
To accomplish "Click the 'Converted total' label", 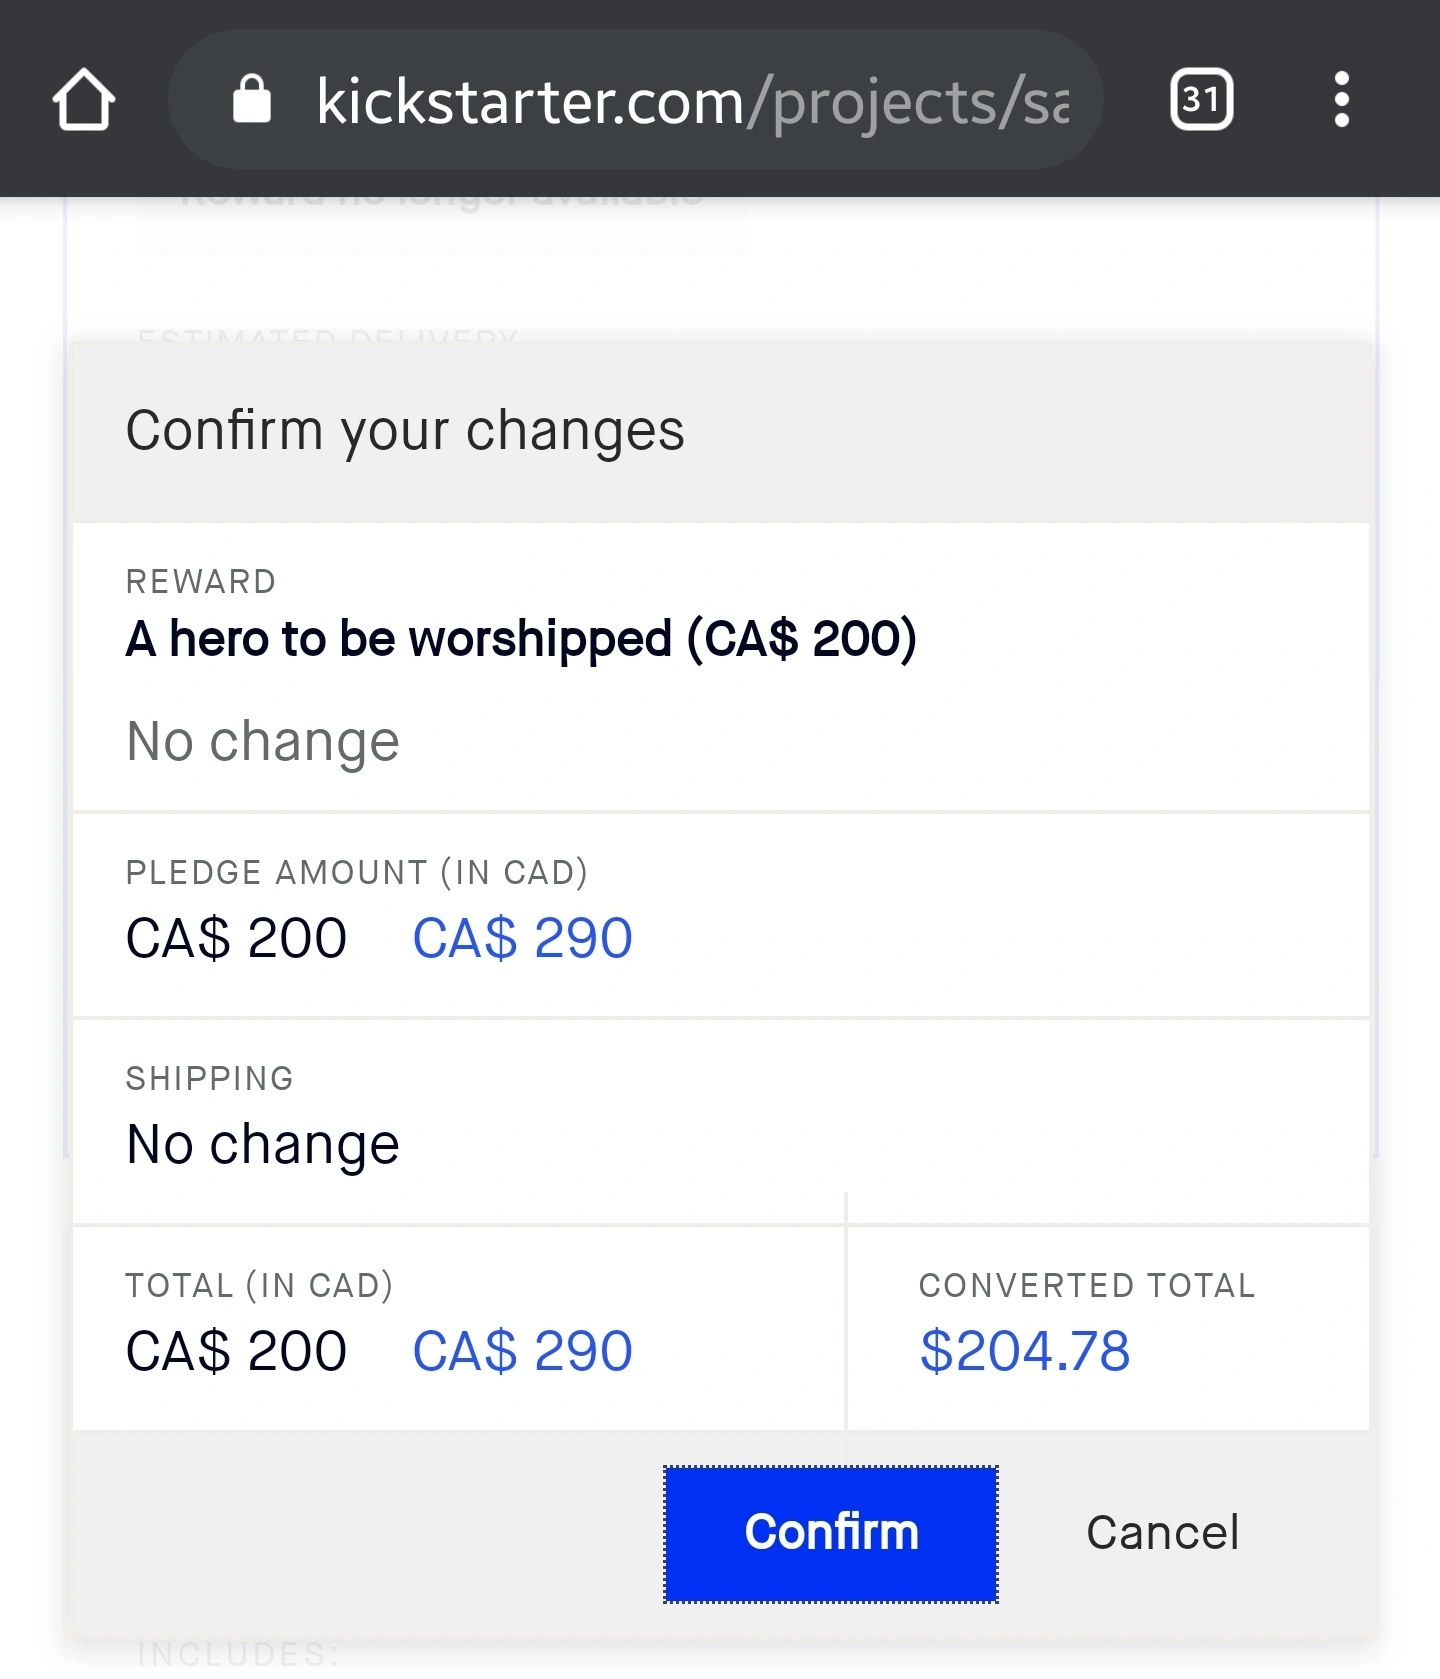I will point(1087,1286).
